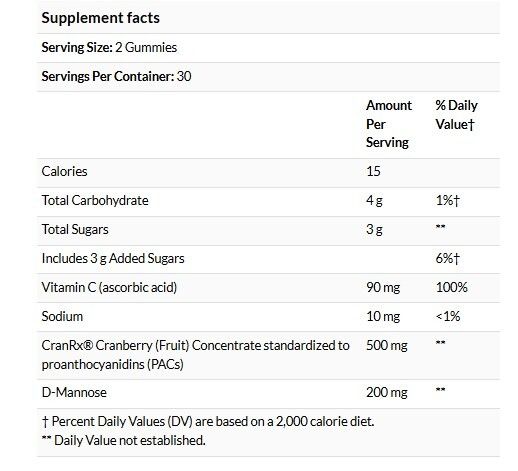This screenshot has width=518, height=471.
Task: Click the Supplement facts heading
Action: click(100, 18)
